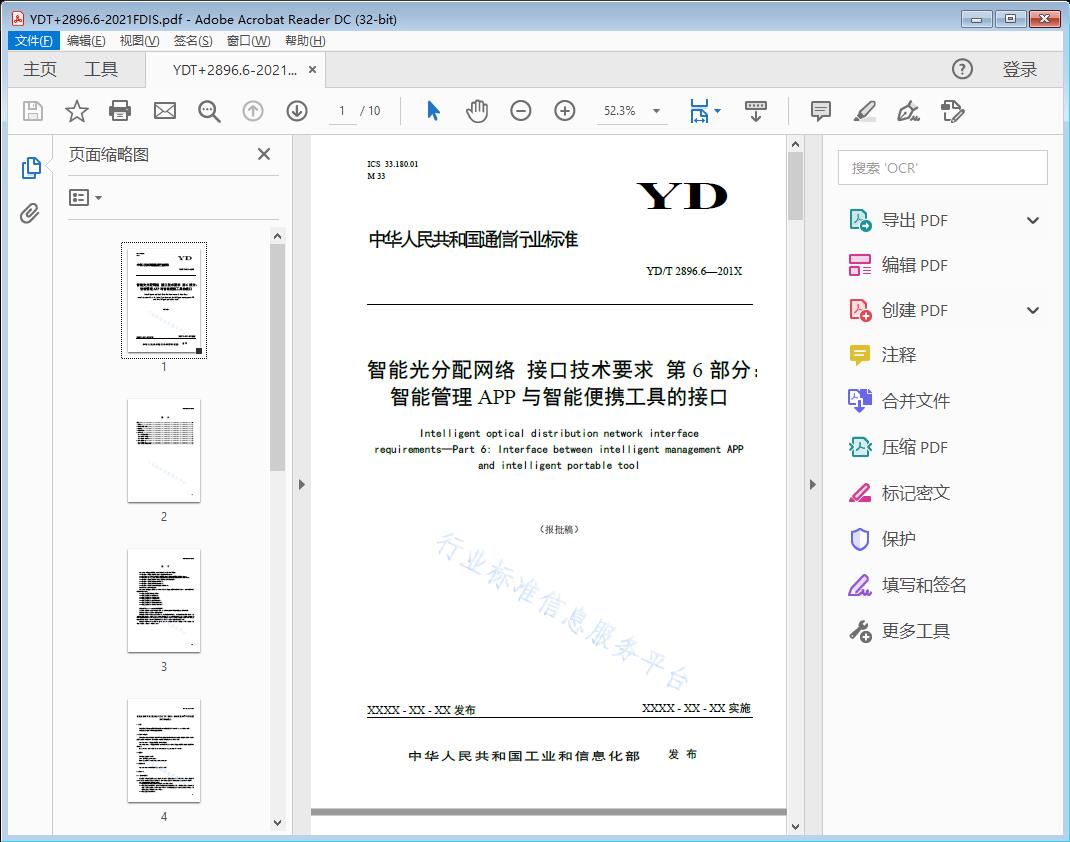Expand the 创建 PDF chevron

tap(1032, 310)
